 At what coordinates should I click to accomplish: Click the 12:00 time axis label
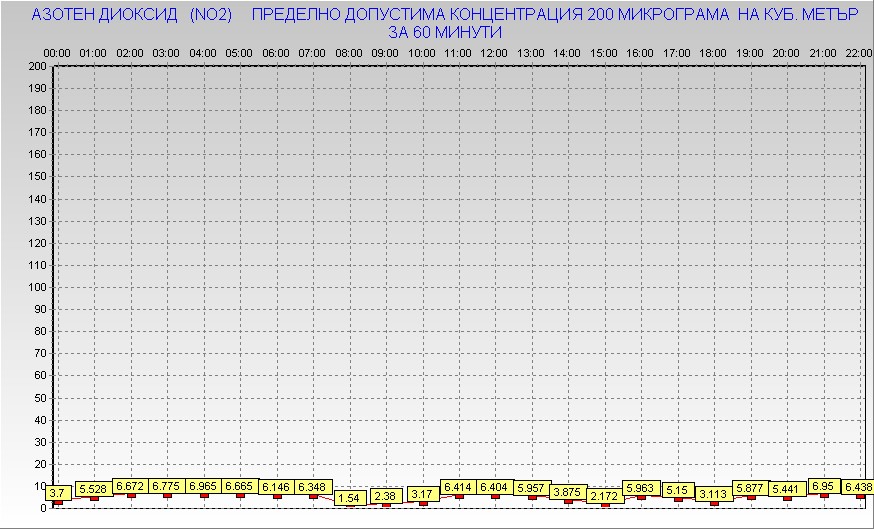point(494,53)
